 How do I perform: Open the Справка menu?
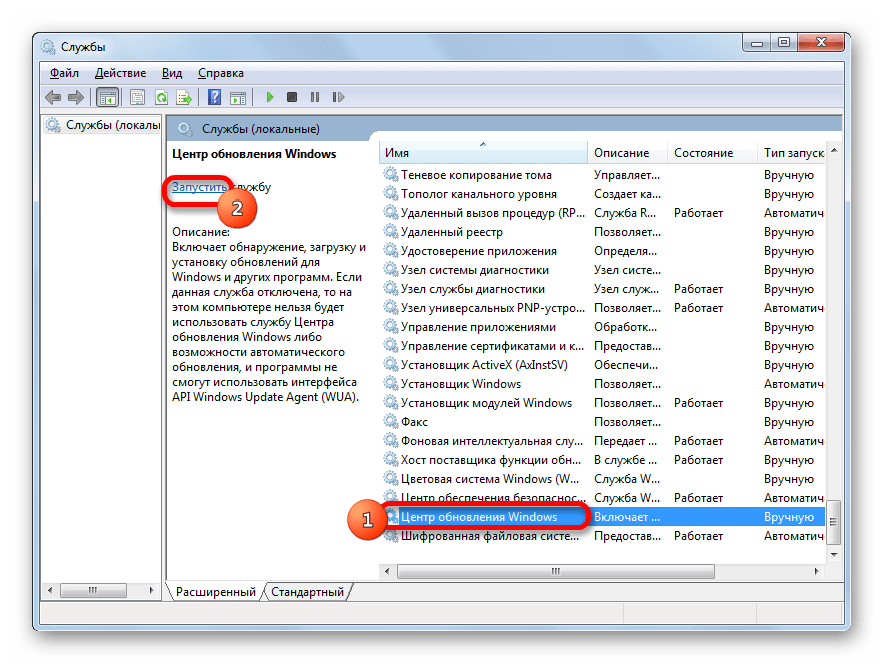point(220,73)
